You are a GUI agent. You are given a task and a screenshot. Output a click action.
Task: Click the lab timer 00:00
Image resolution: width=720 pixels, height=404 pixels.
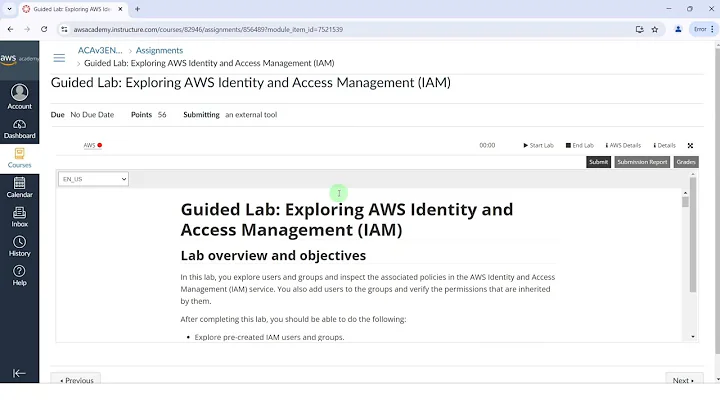pos(487,145)
